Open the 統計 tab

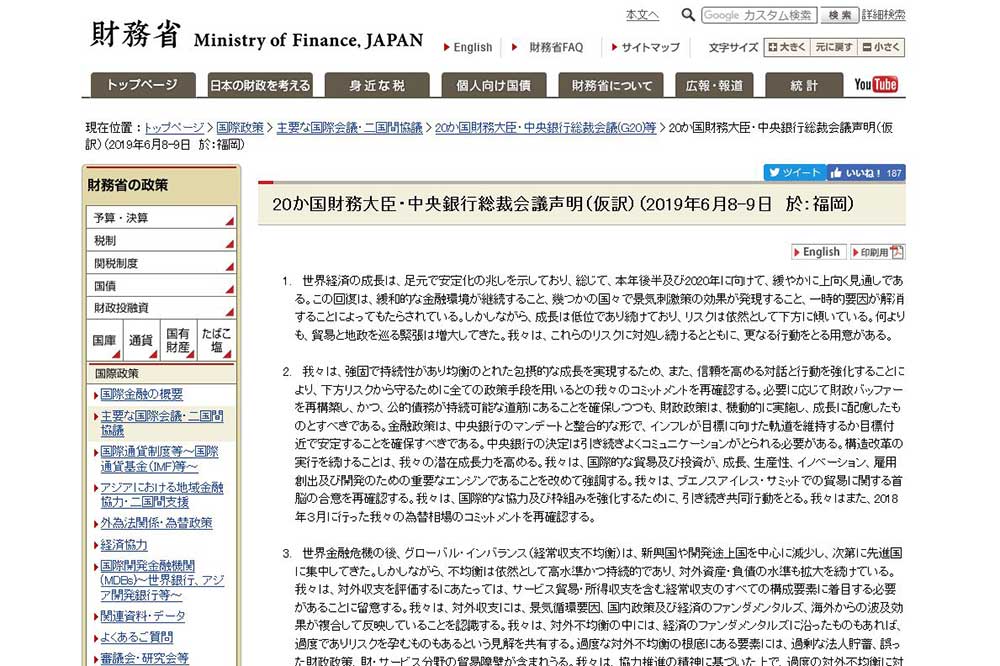(x=804, y=84)
